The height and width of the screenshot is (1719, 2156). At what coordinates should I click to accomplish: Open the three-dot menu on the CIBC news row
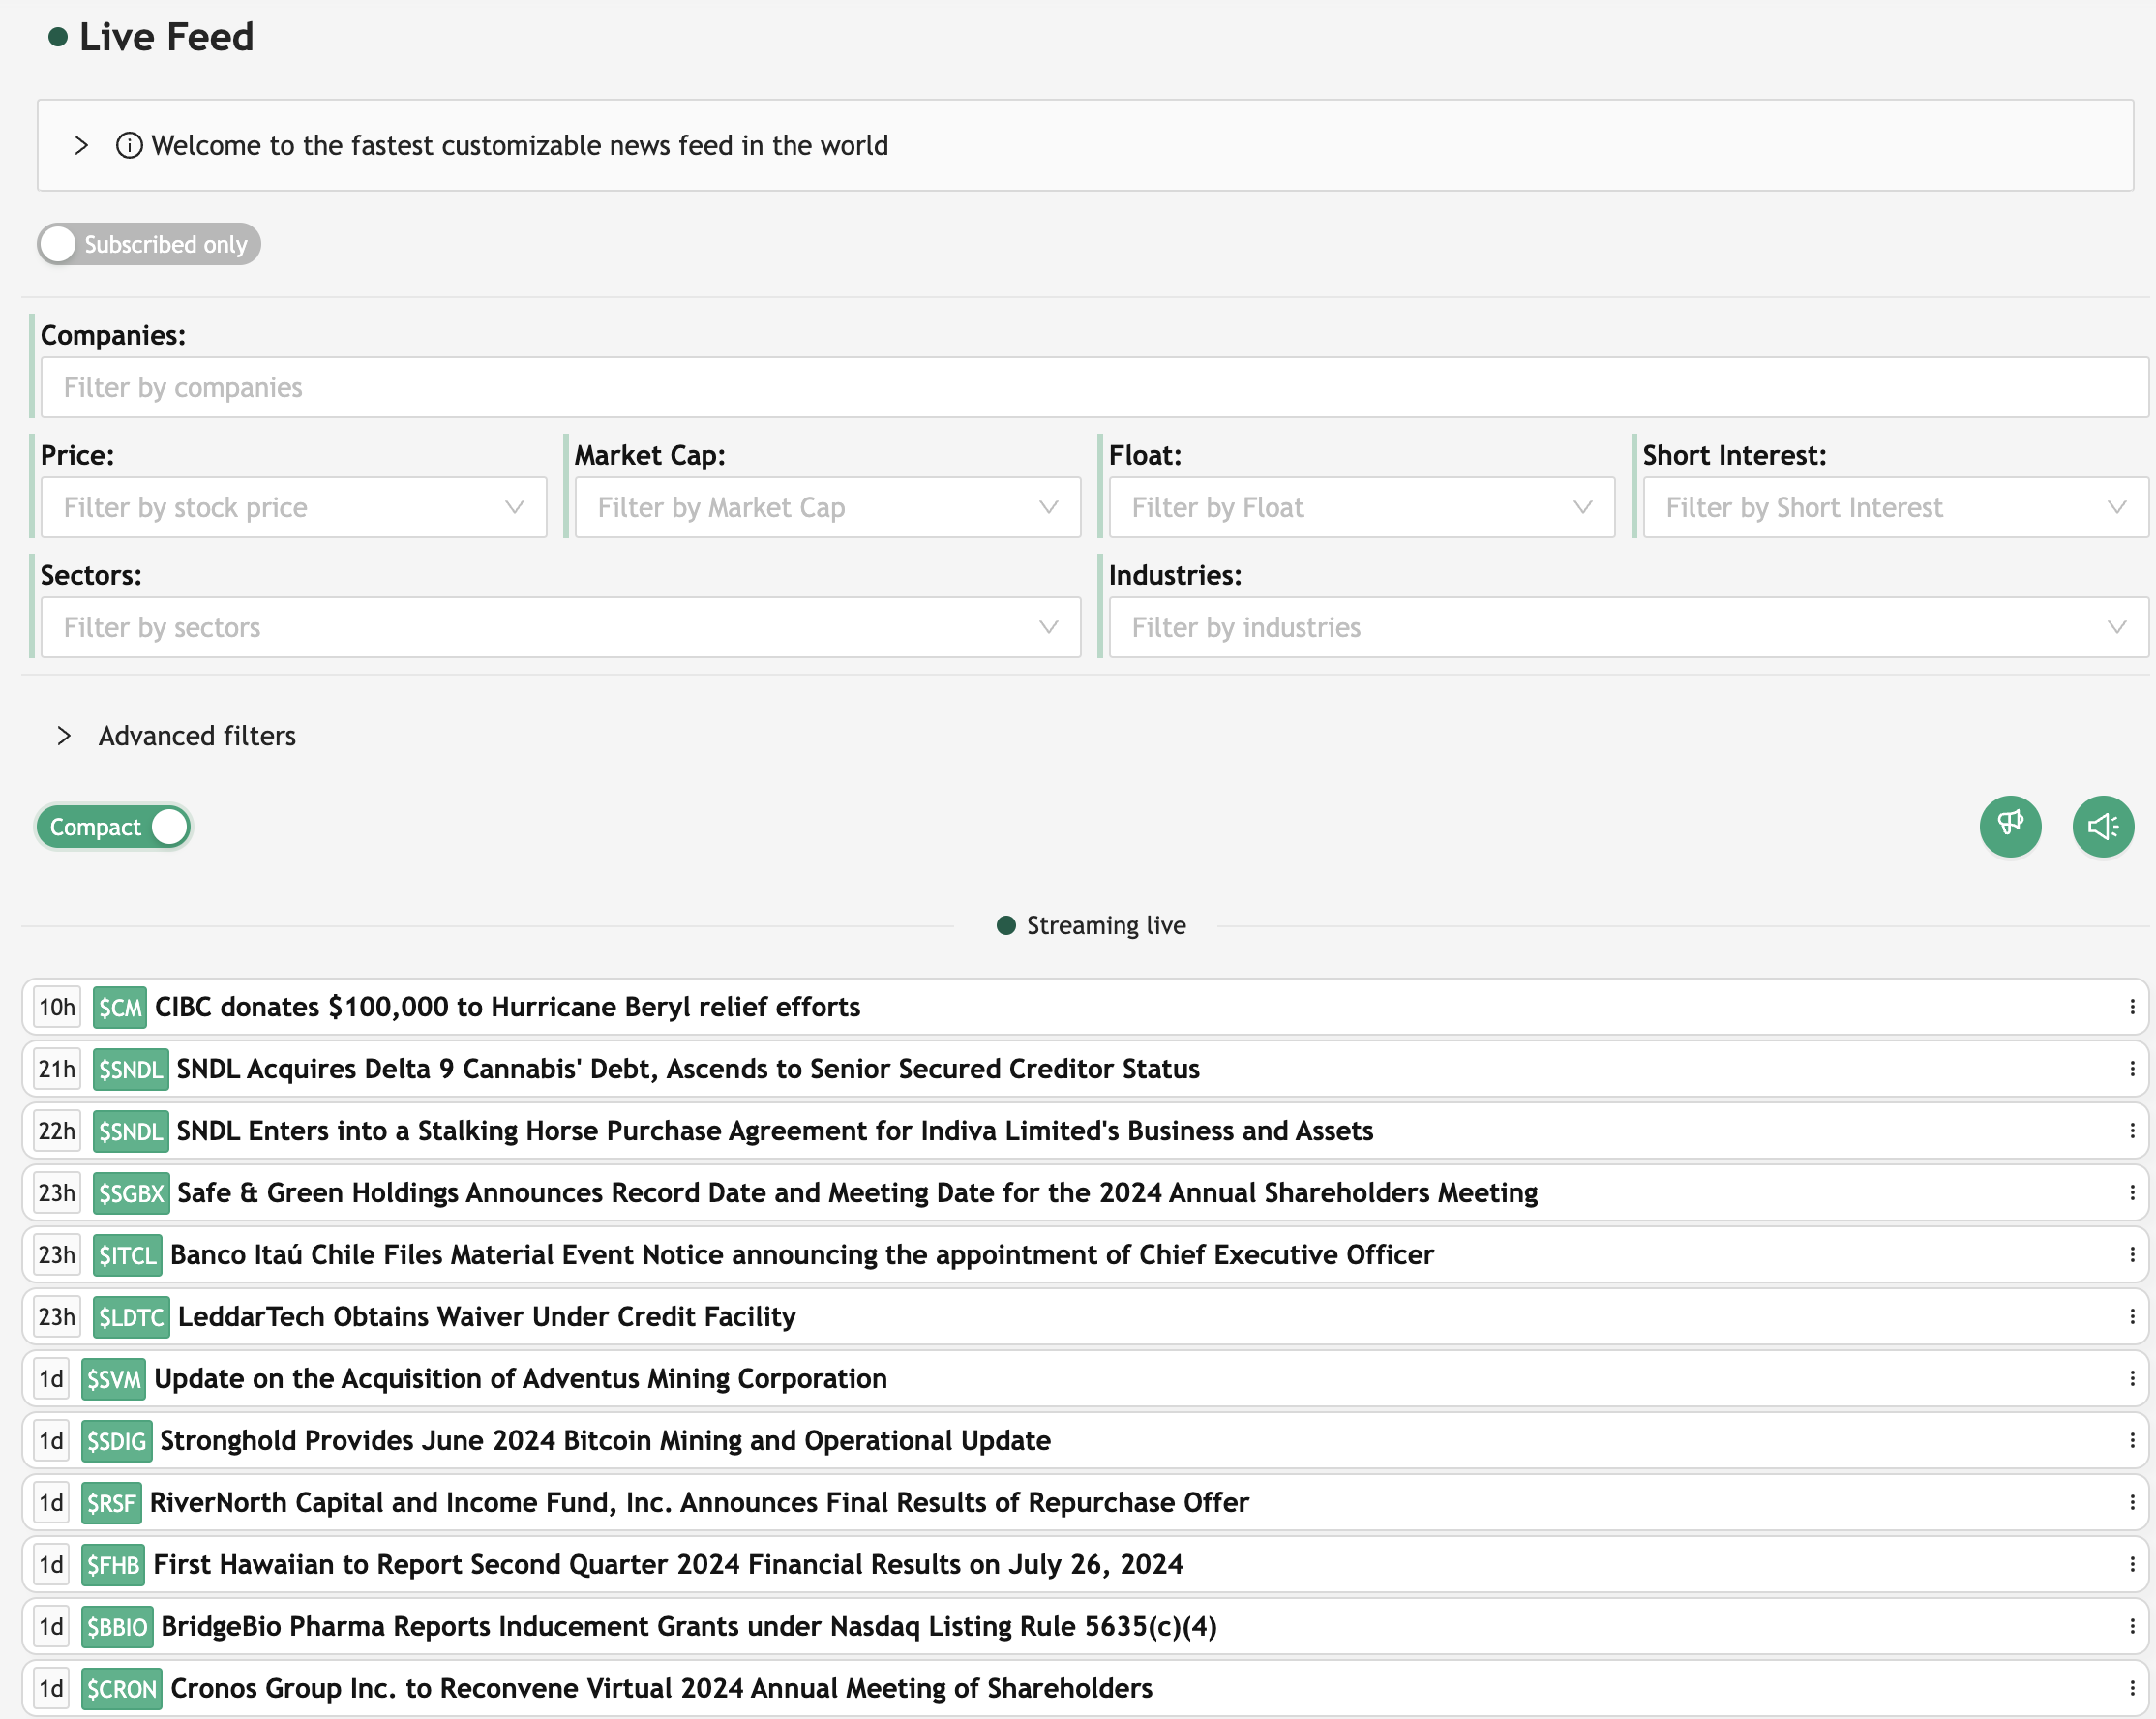tap(2133, 1007)
